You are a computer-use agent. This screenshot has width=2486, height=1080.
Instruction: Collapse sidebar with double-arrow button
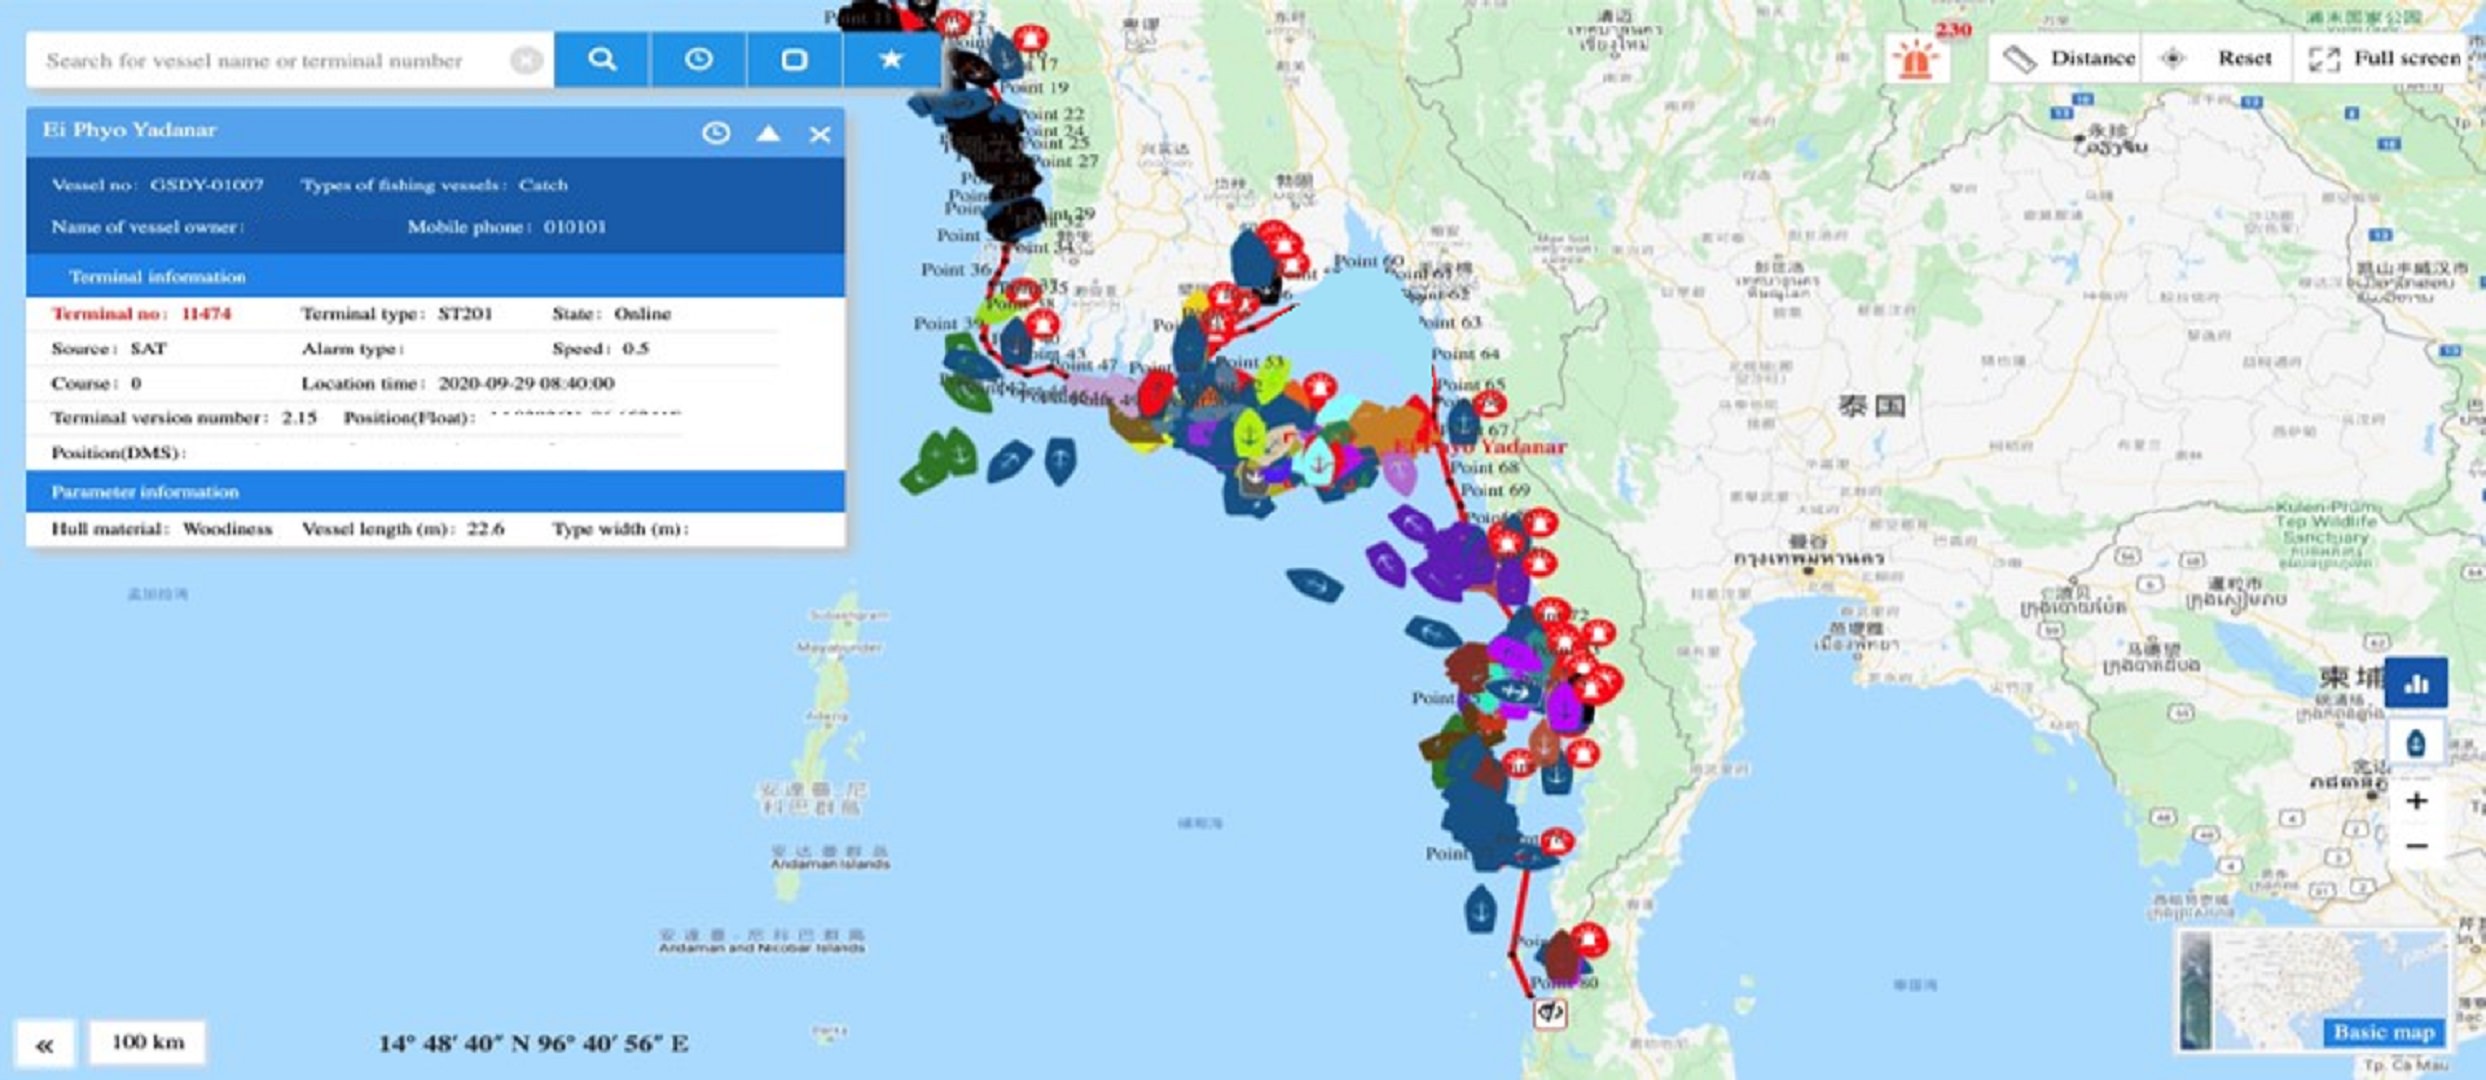[44, 1045]
